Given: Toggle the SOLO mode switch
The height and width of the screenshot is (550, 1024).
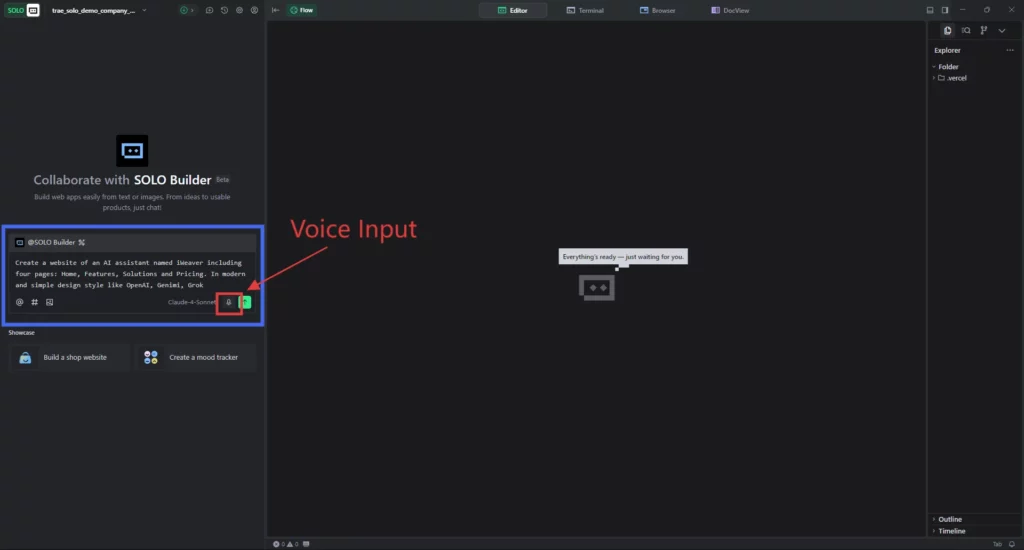Looking at the screenshot, I should point(22,10).
